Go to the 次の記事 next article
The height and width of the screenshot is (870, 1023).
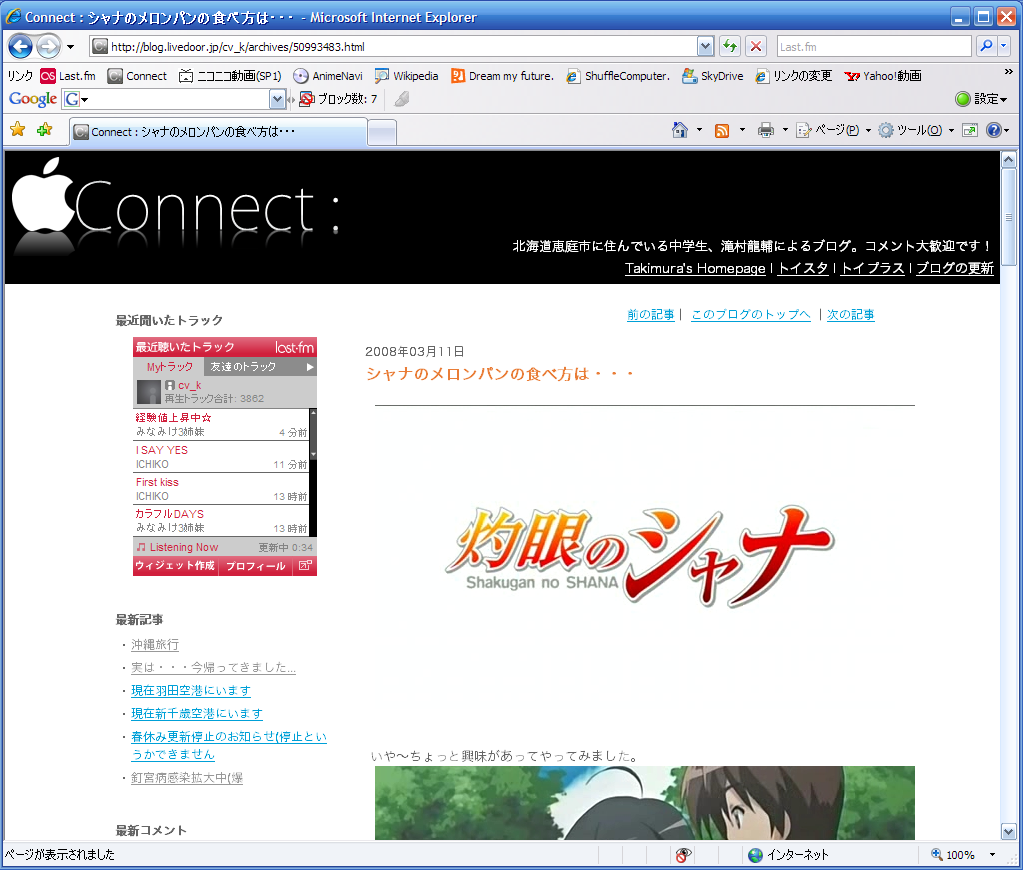[851, 315]
